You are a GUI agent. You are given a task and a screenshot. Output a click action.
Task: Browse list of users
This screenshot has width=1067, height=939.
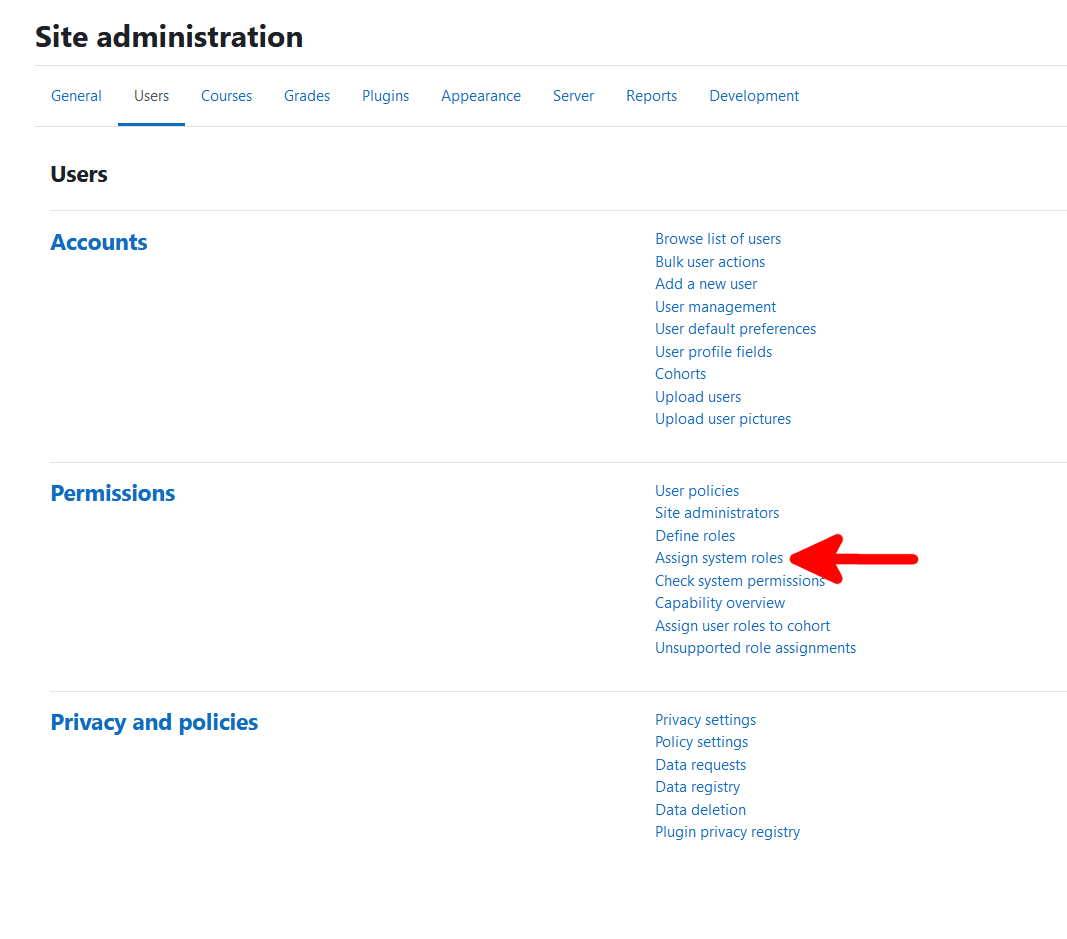click(718, 239)
